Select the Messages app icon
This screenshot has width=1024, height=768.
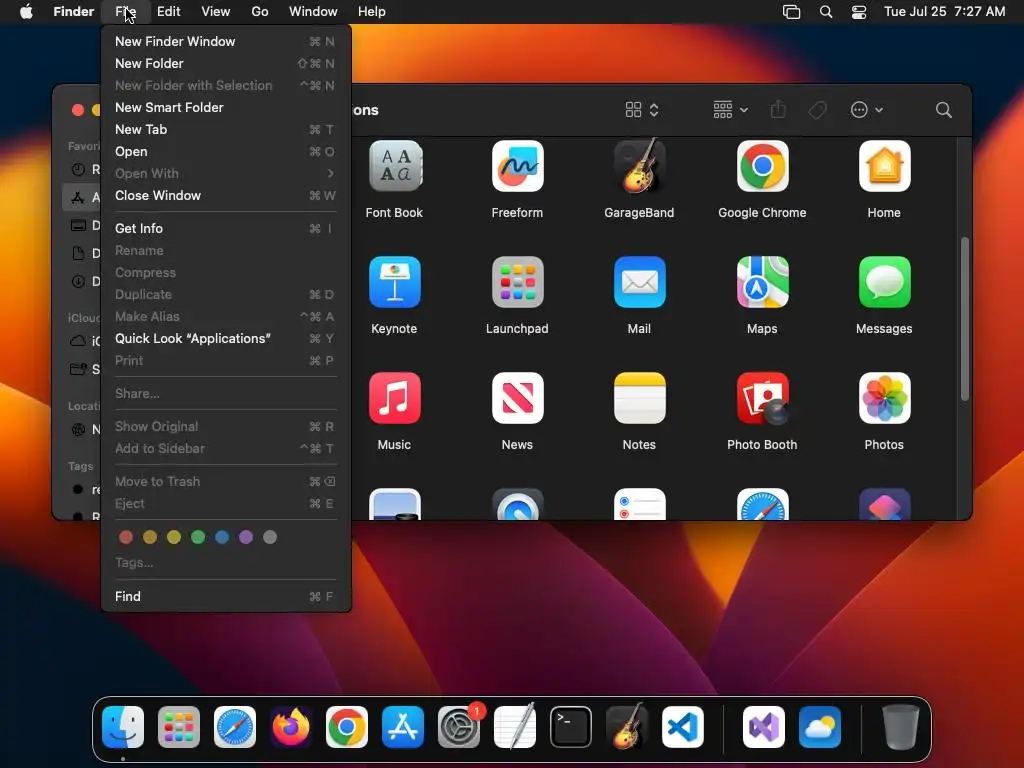[x=884, y=282]
